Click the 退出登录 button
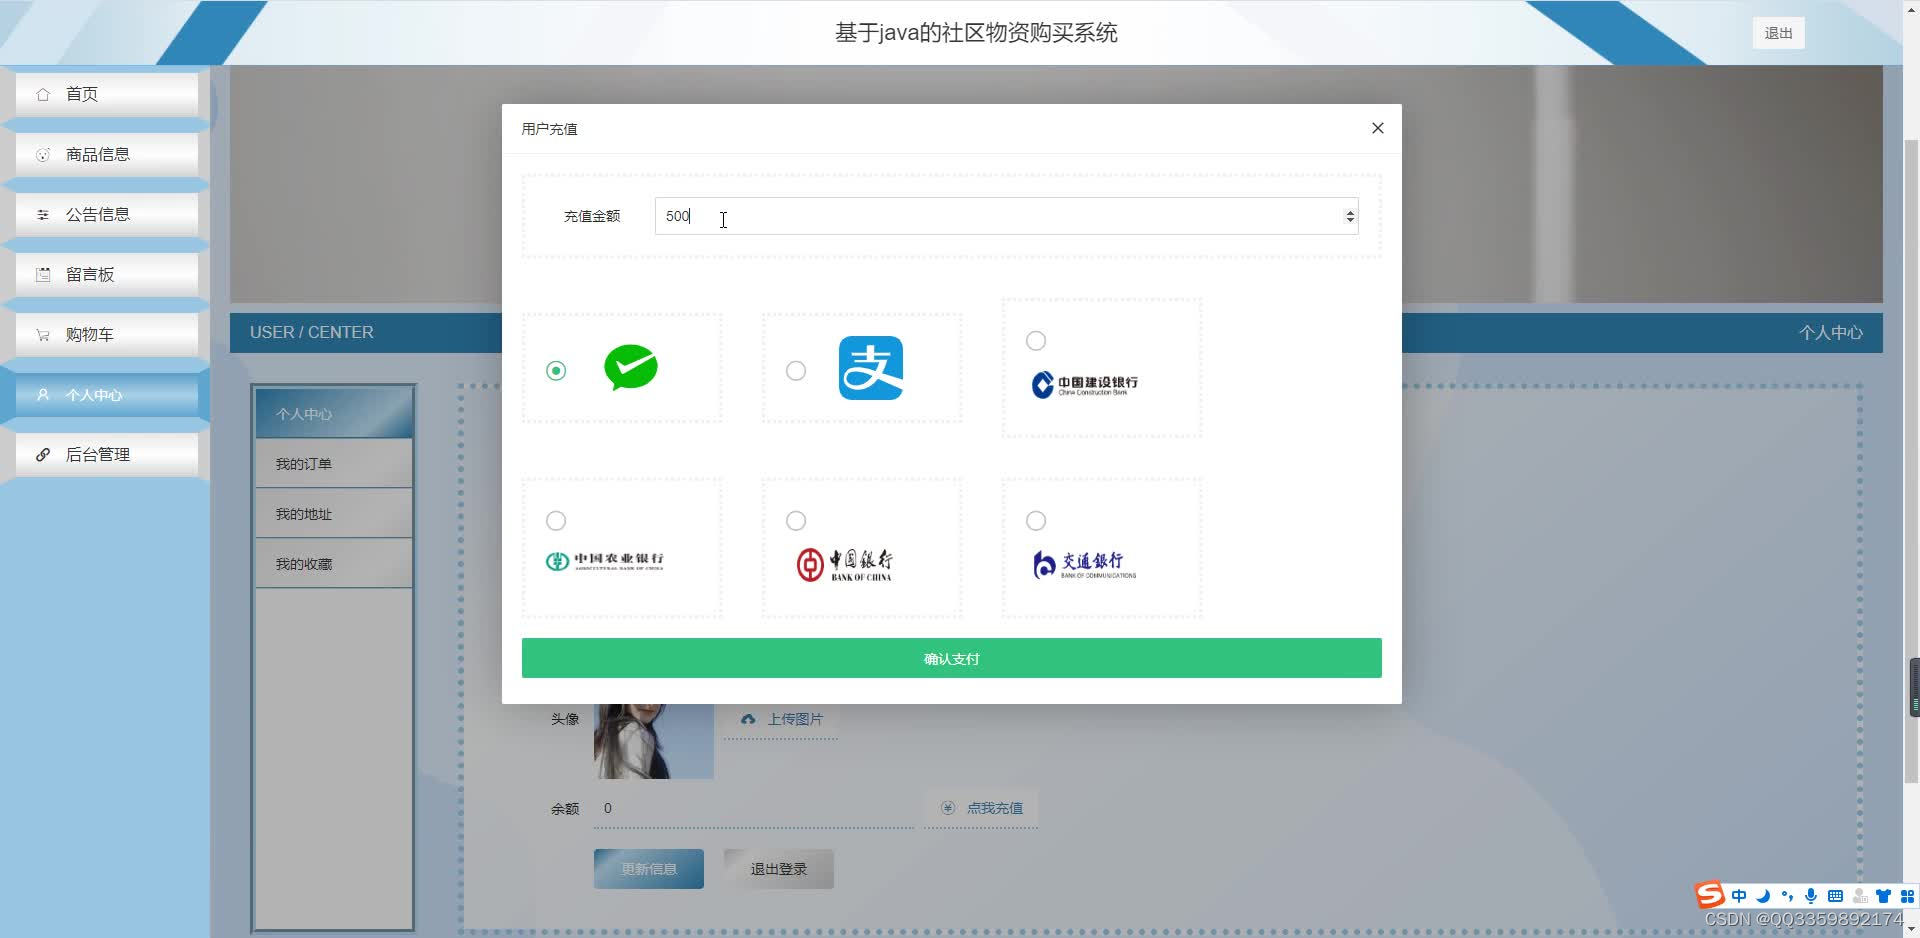Viewport: 1920px width, 938px height. pyautogui.click(x=779, y=869)
